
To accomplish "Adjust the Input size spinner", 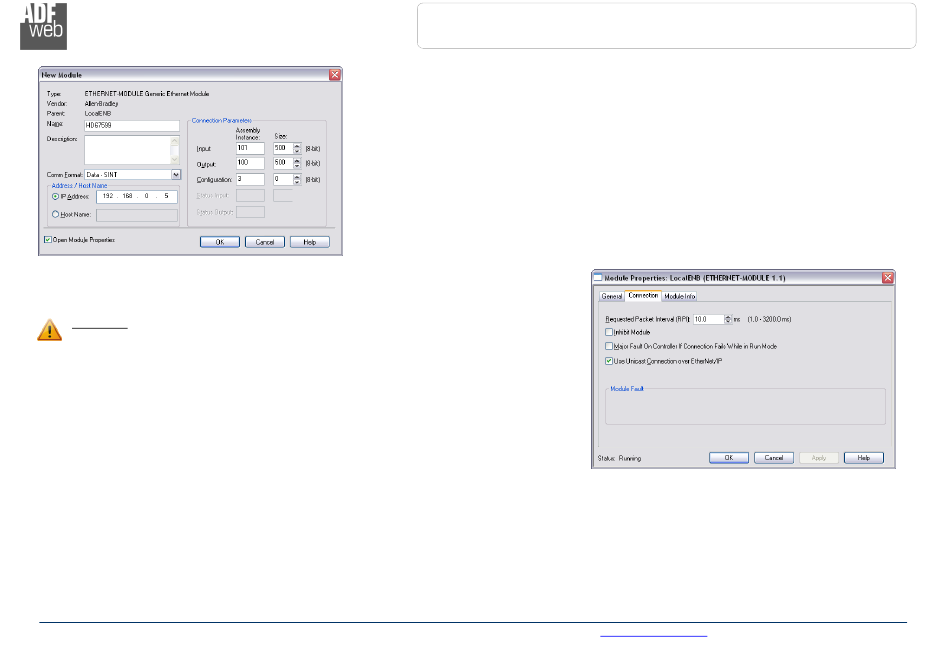I will (x=296, y=148).
